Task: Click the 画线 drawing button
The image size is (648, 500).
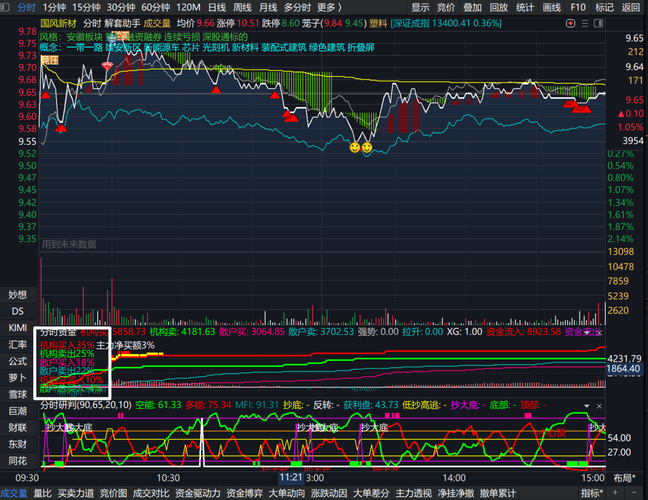Action: (552, 7)
